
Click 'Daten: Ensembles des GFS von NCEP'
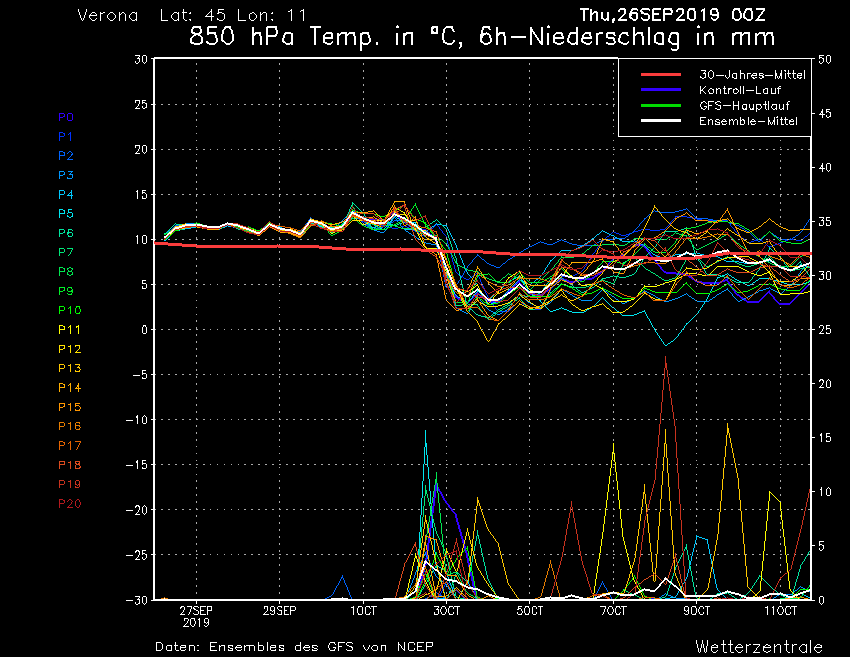point(294,647)
